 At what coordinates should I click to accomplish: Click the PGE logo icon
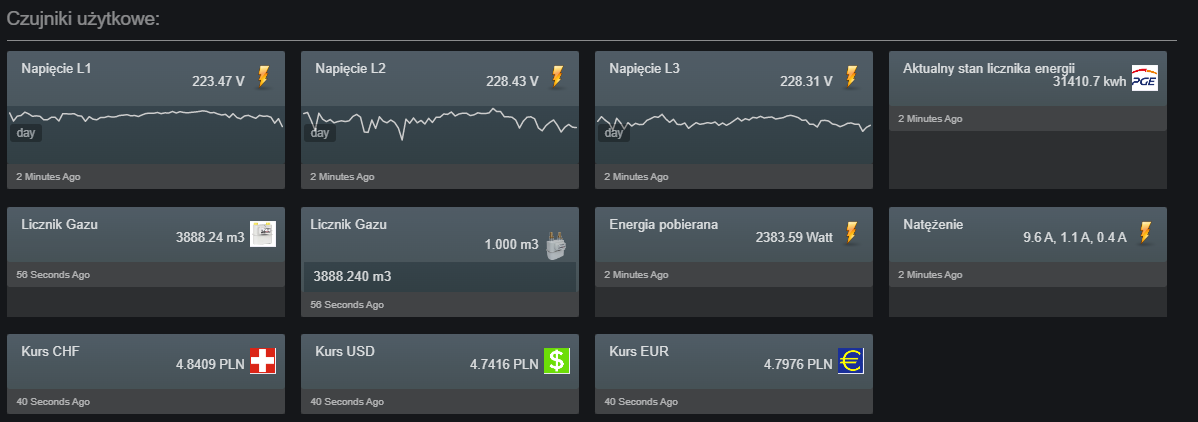click(x=1145, y=79)
